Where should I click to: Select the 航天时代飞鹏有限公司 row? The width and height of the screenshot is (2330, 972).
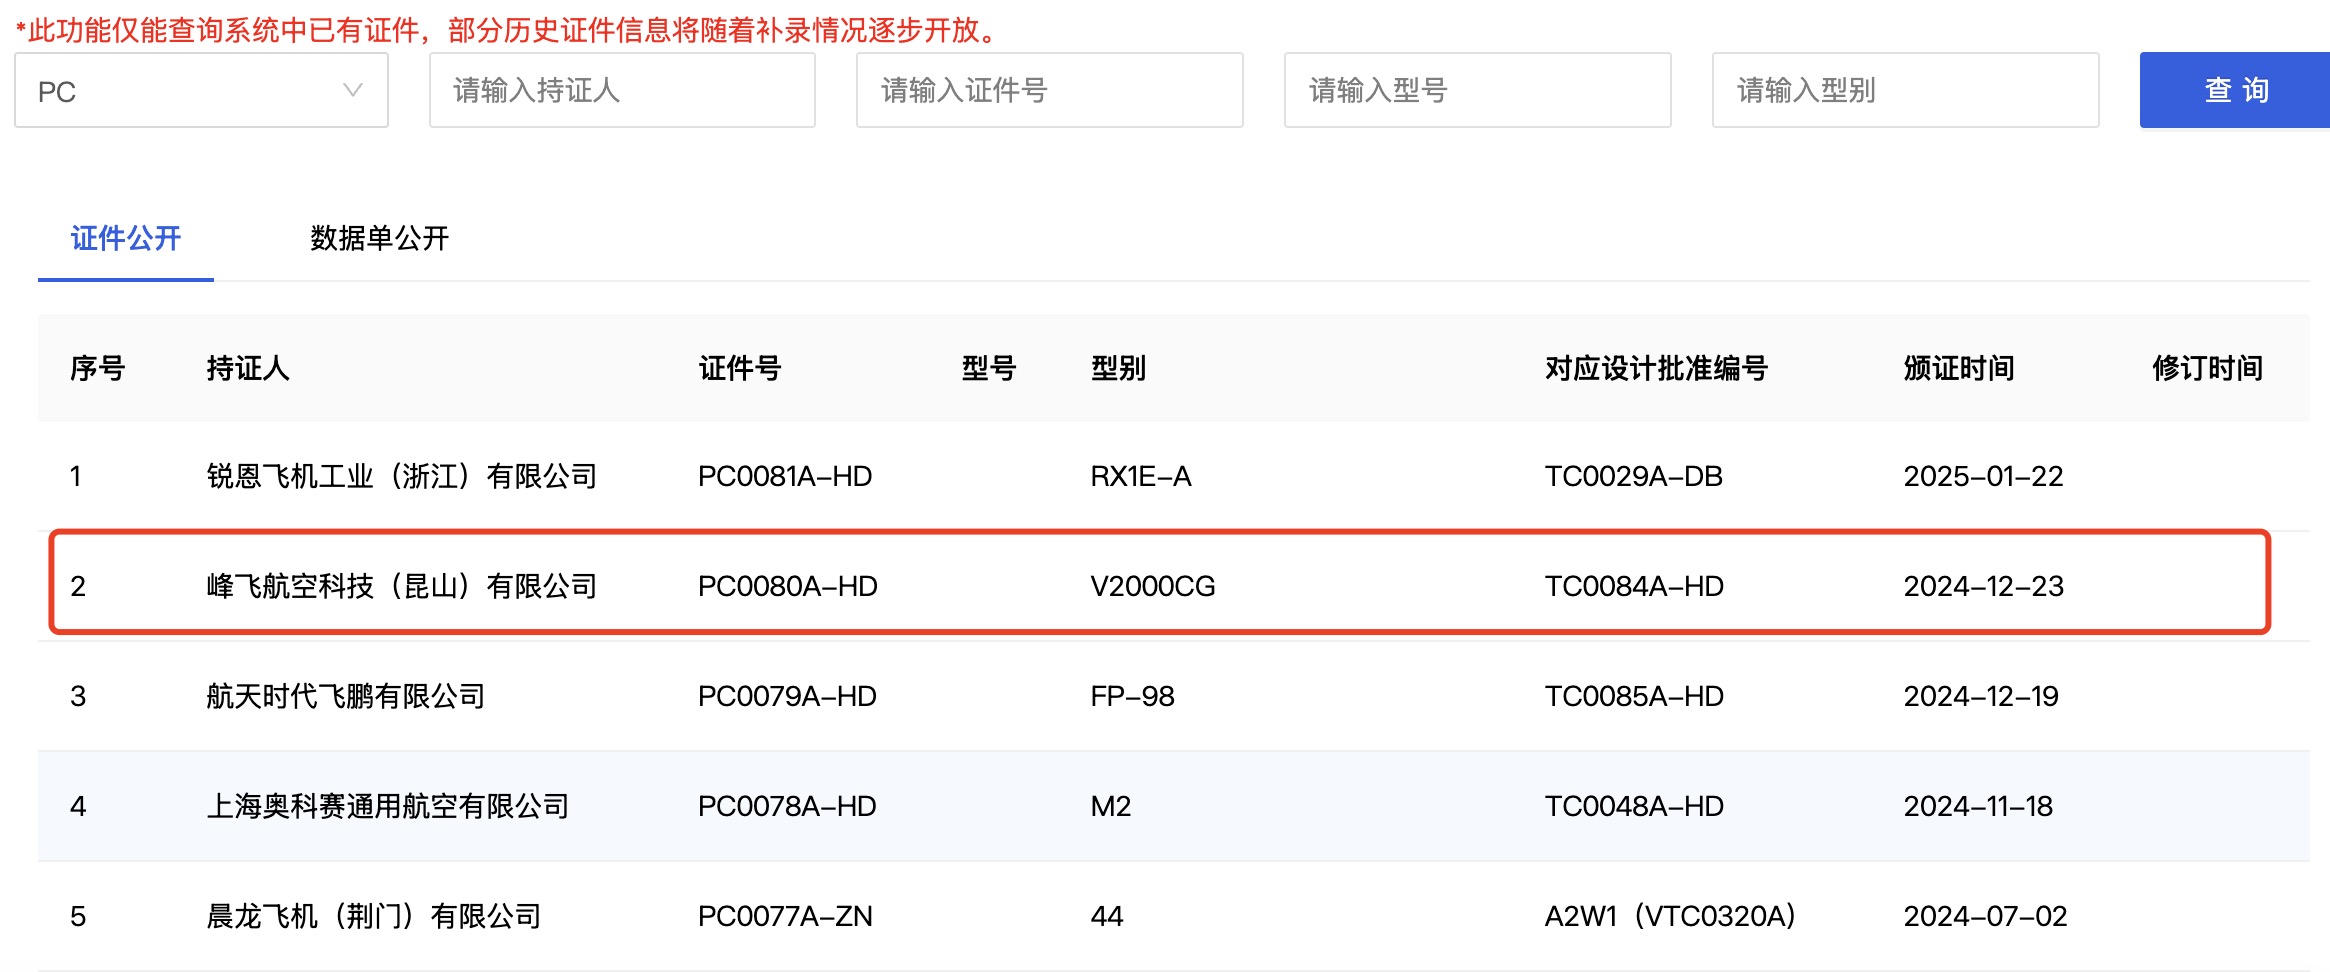[x=345, y=697]
